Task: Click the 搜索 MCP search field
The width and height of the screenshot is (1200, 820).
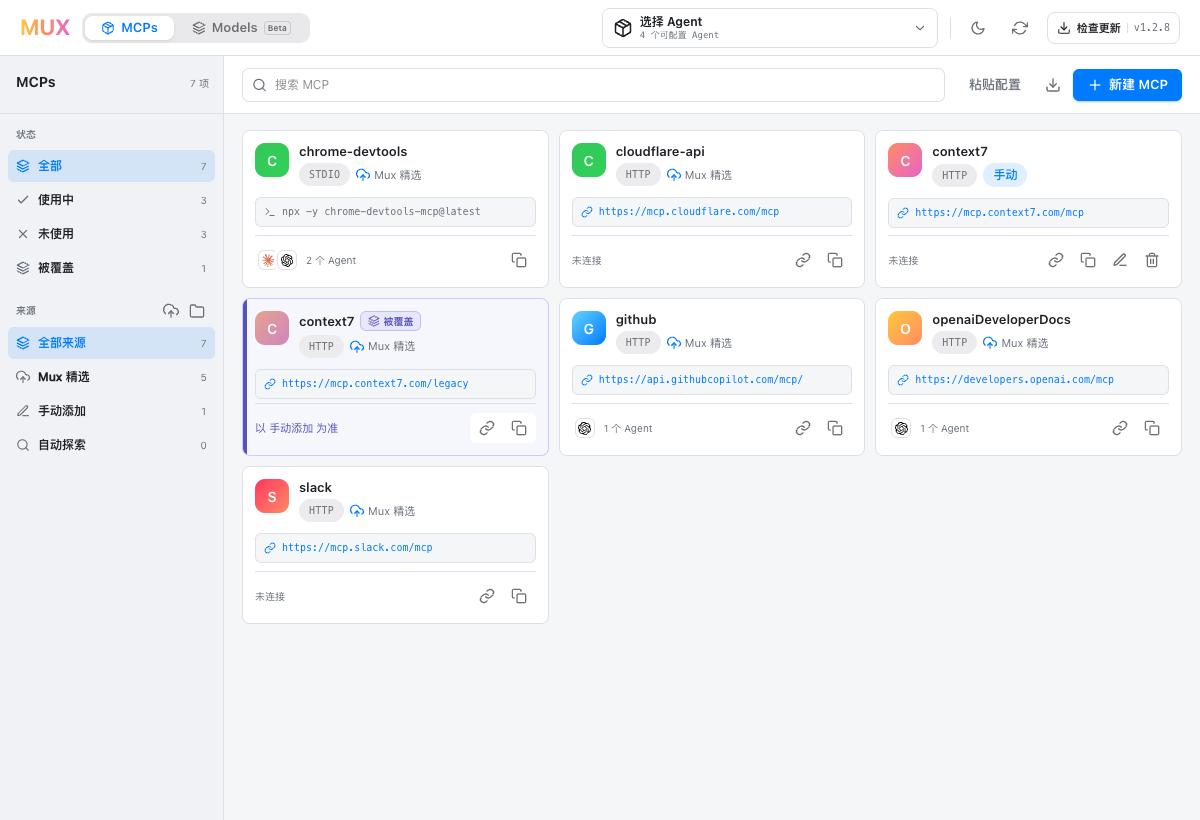Action: pos(593,85)
